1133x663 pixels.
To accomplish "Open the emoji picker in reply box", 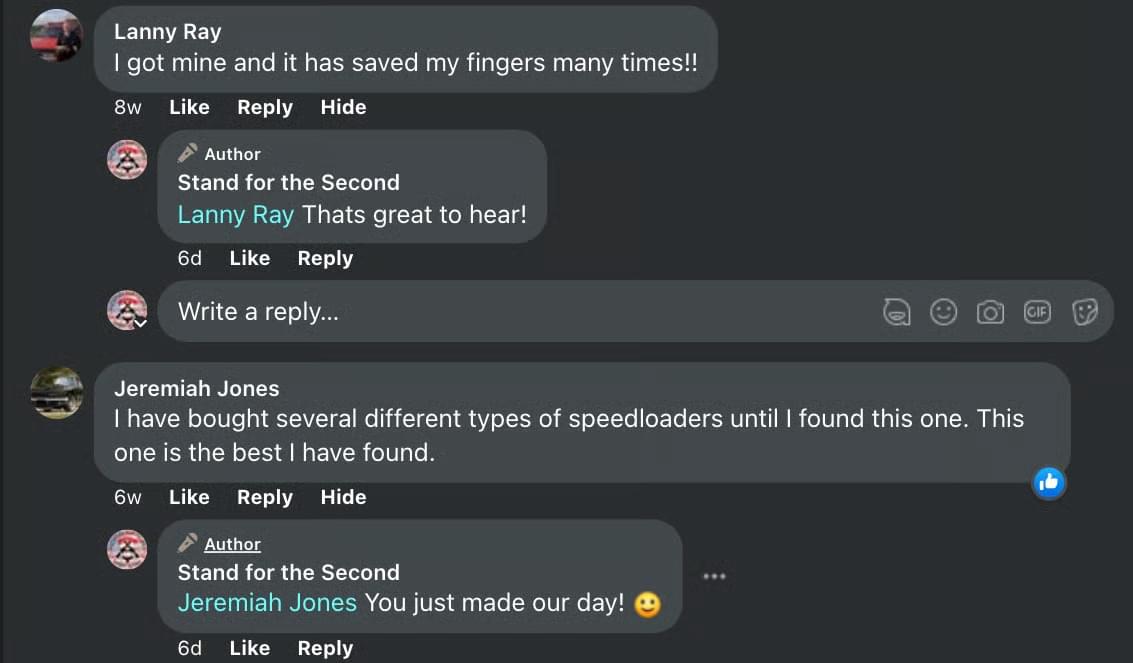I will (x=943, y=312).
